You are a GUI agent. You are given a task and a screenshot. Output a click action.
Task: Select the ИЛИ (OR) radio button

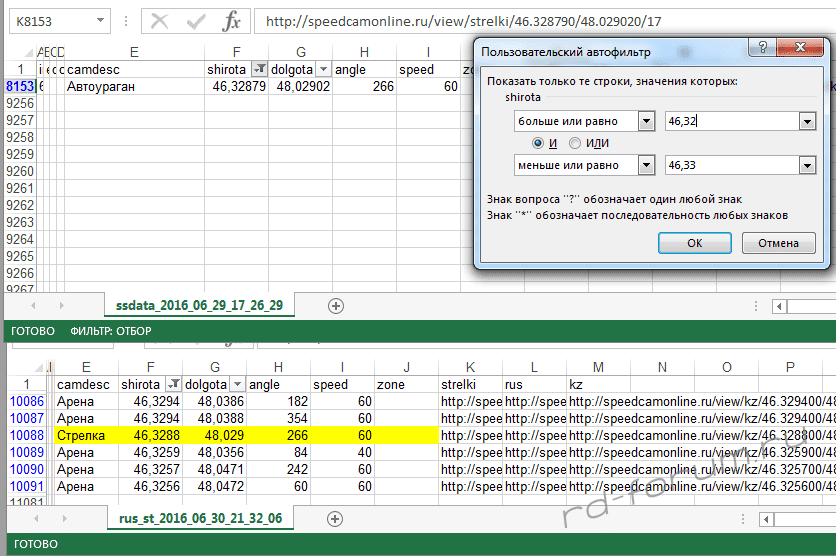coord(574,143)
